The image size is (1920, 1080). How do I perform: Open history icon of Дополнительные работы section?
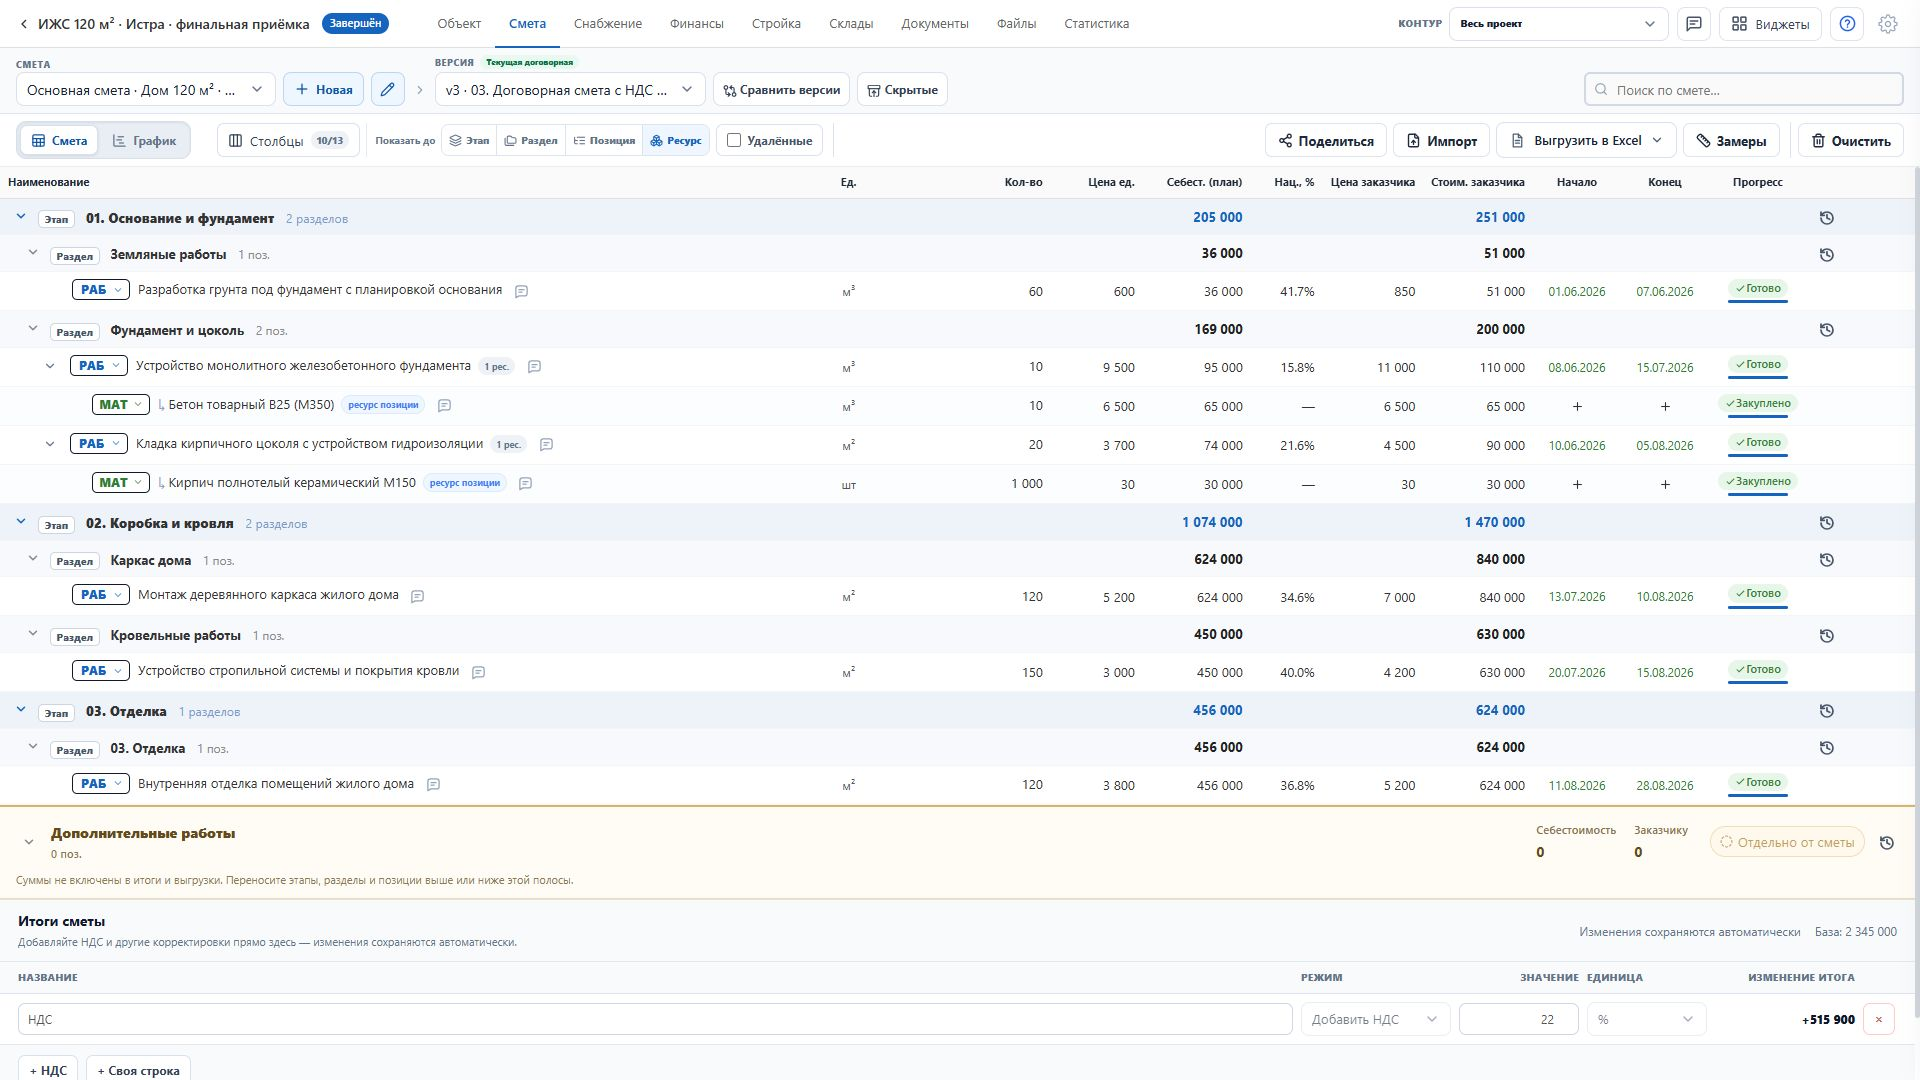point(1886,843)
